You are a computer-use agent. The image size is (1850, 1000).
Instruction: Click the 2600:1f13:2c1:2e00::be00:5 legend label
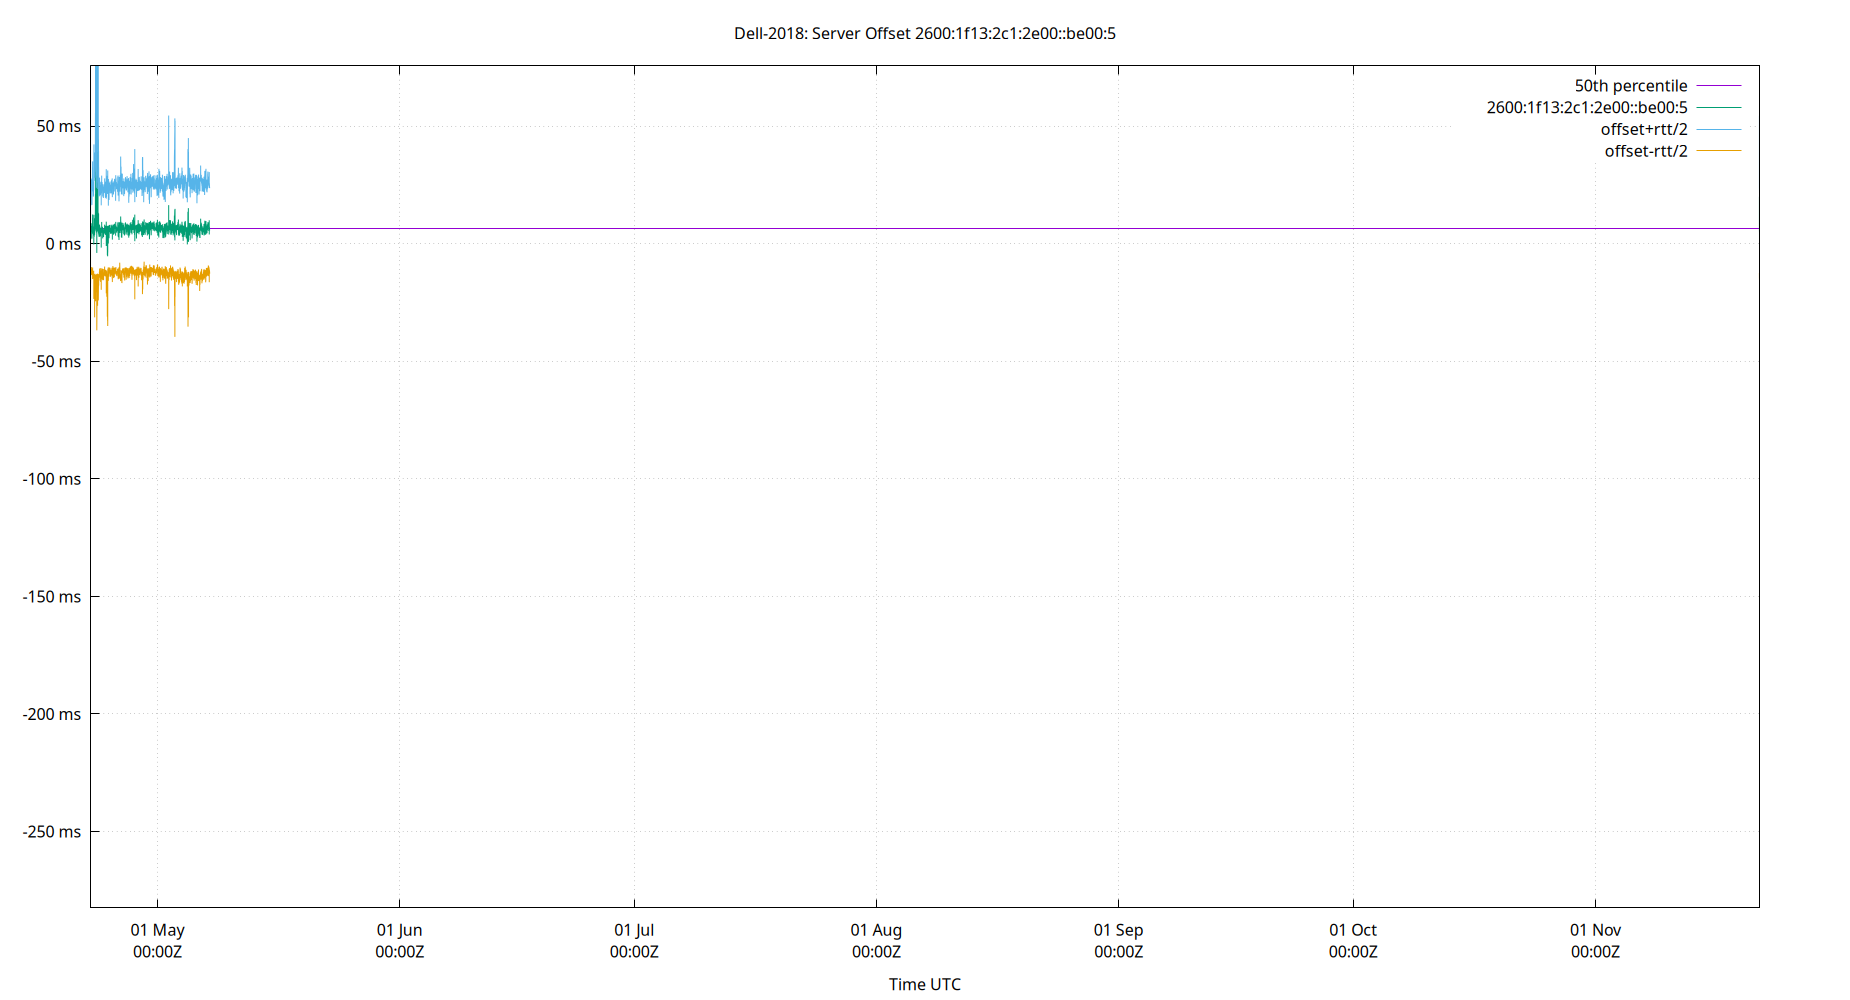(1586, 107)
